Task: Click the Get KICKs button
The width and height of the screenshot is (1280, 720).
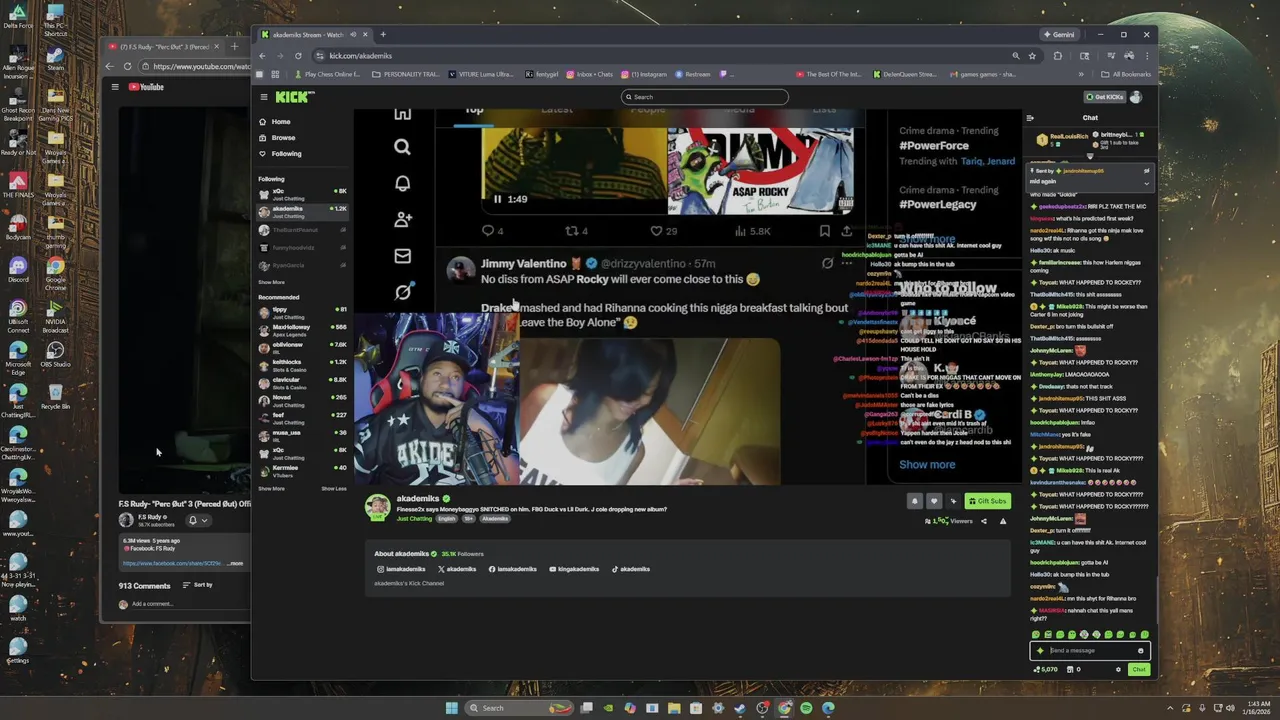Action: pyautogui.click(x=1105, y=97)
